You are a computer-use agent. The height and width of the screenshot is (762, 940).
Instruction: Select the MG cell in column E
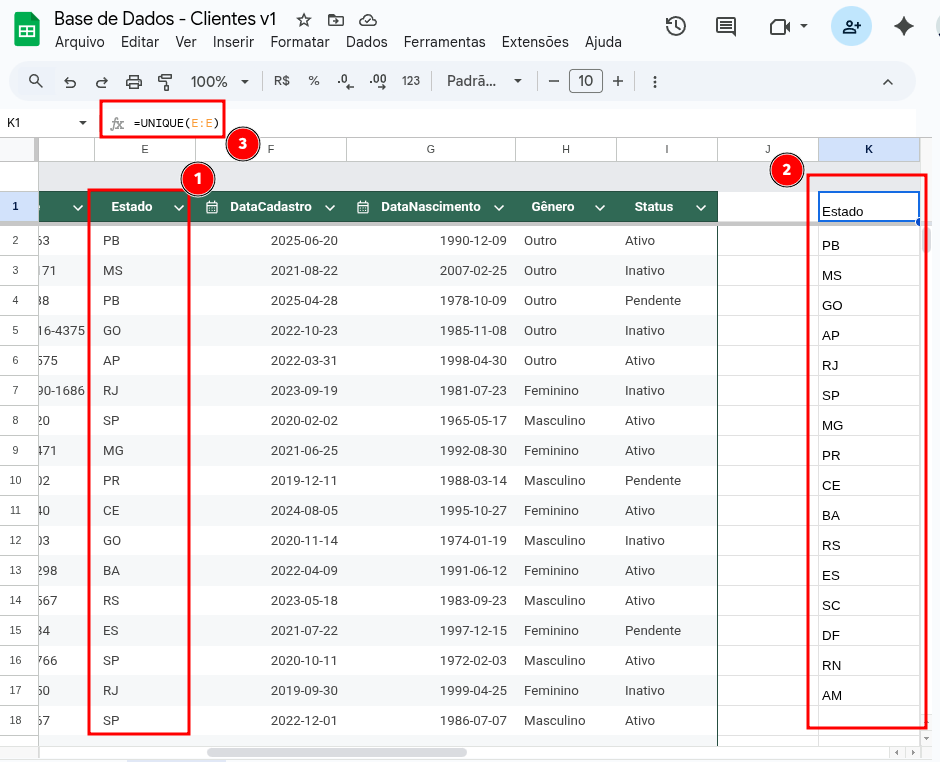click(x=144, y=450)
